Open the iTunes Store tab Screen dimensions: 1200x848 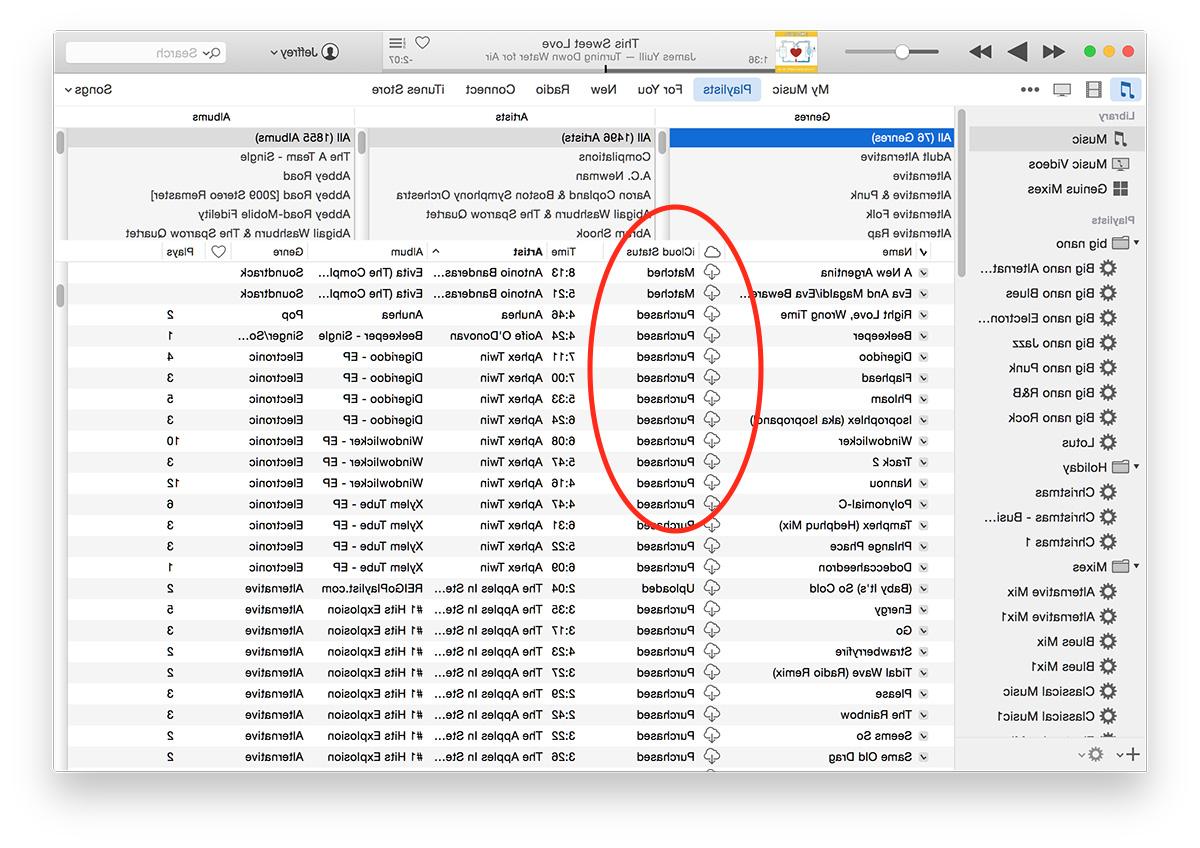point(409,90)
